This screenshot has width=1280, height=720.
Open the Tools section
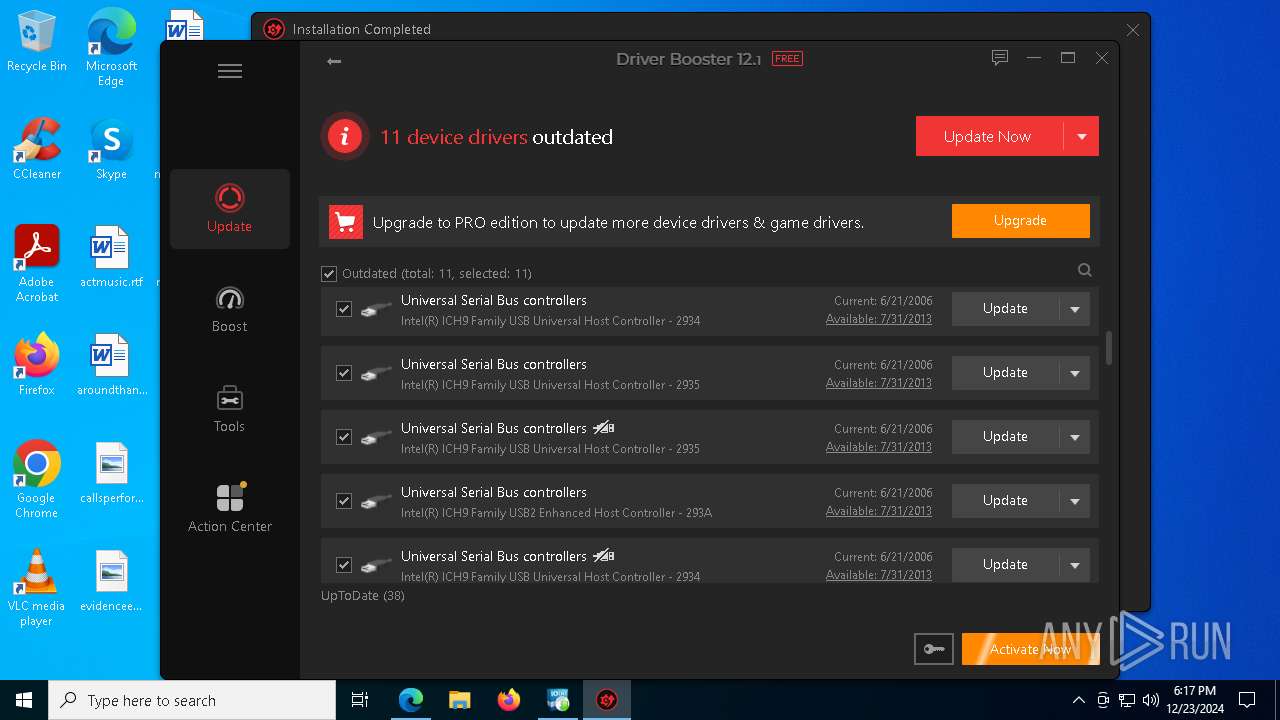tap(230, 409)
